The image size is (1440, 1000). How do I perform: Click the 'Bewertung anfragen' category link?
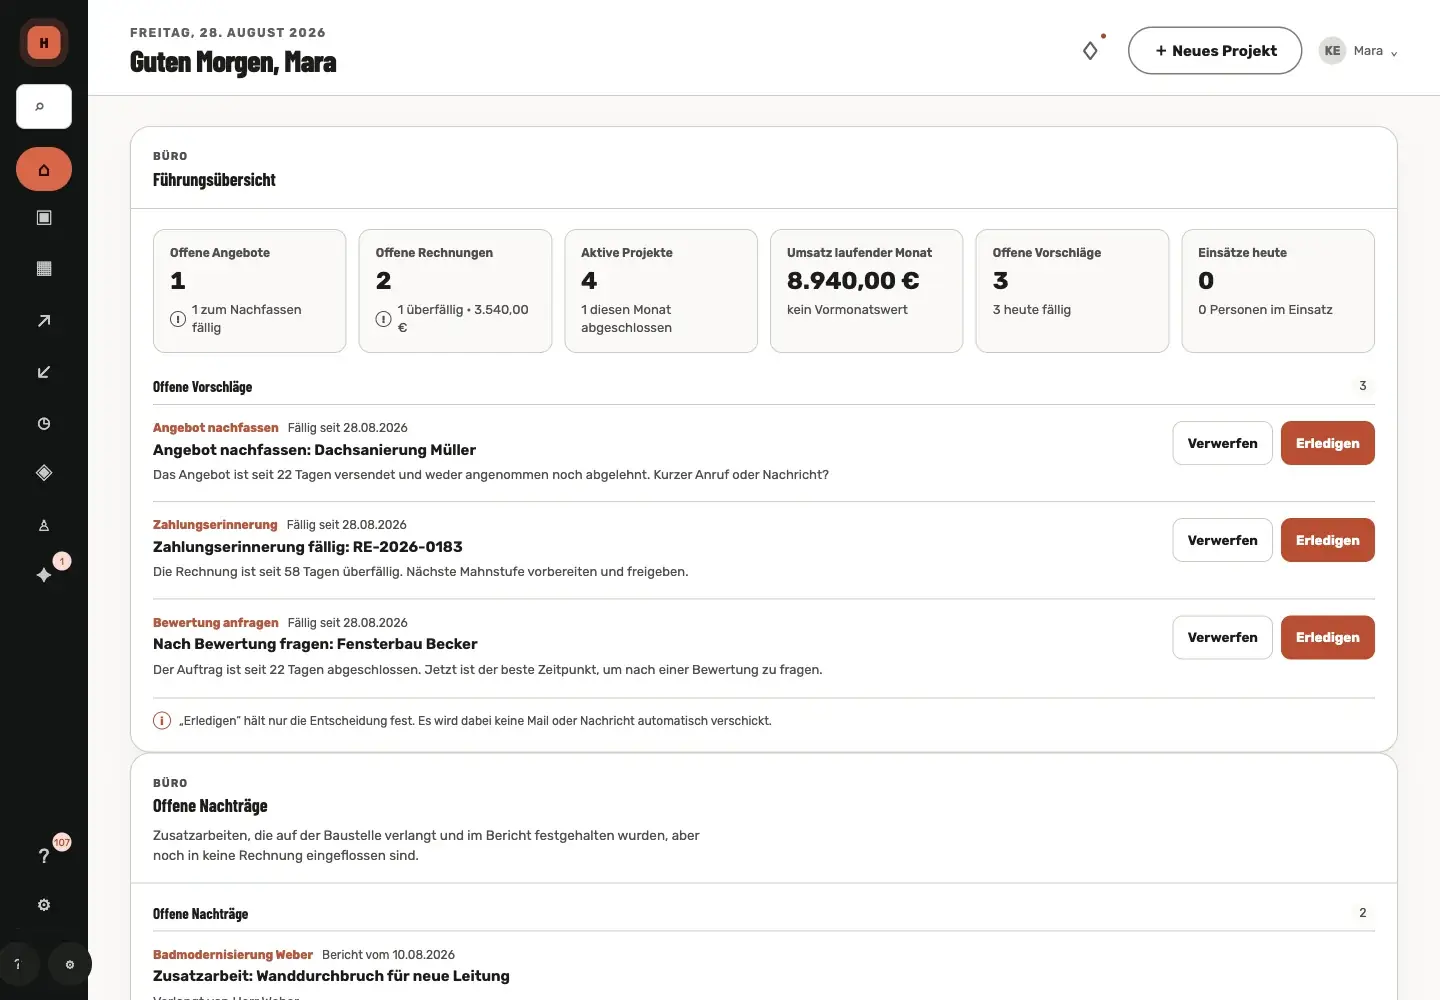click(215, 623)
